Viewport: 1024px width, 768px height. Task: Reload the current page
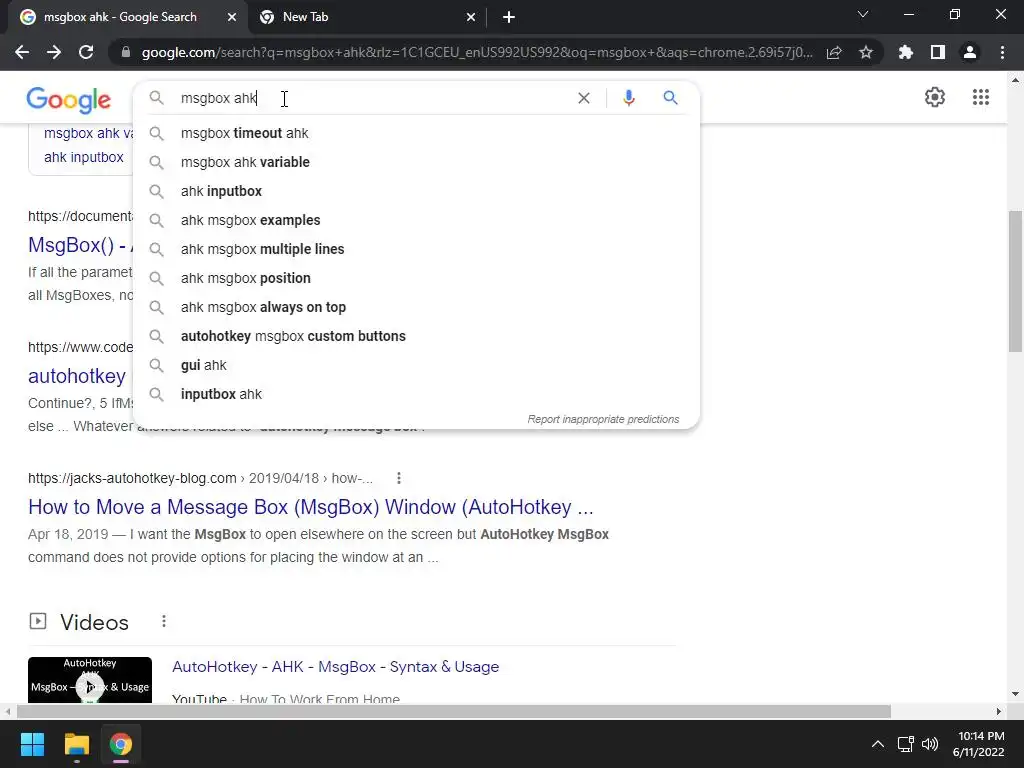tap(86, 52)
